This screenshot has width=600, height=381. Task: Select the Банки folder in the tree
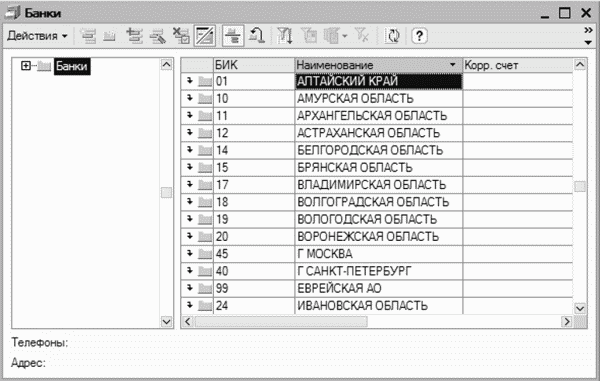[72, 66]
